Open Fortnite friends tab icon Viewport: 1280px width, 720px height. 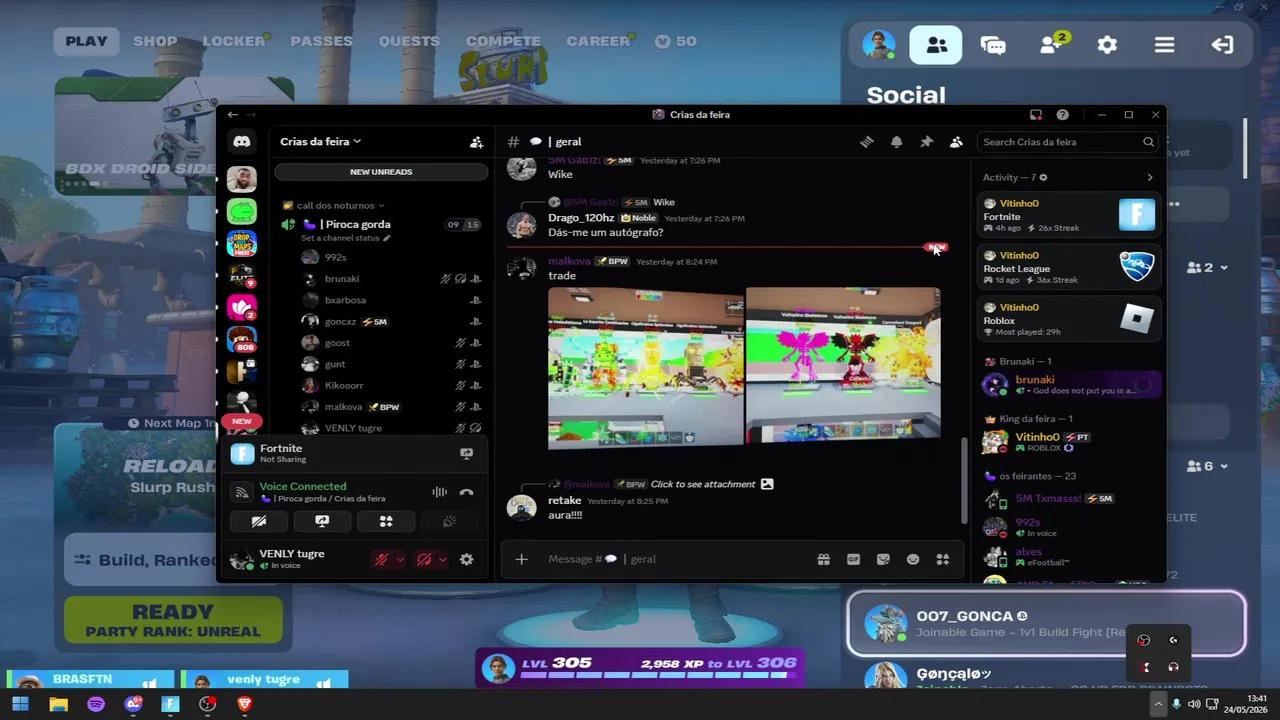coord(936,45)
